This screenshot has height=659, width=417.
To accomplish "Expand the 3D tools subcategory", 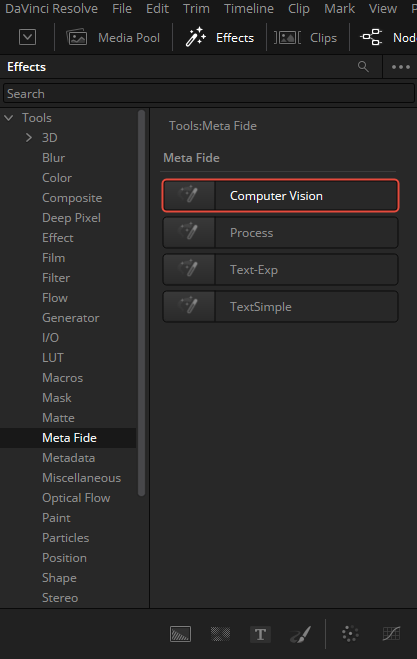I will point(29,137).
